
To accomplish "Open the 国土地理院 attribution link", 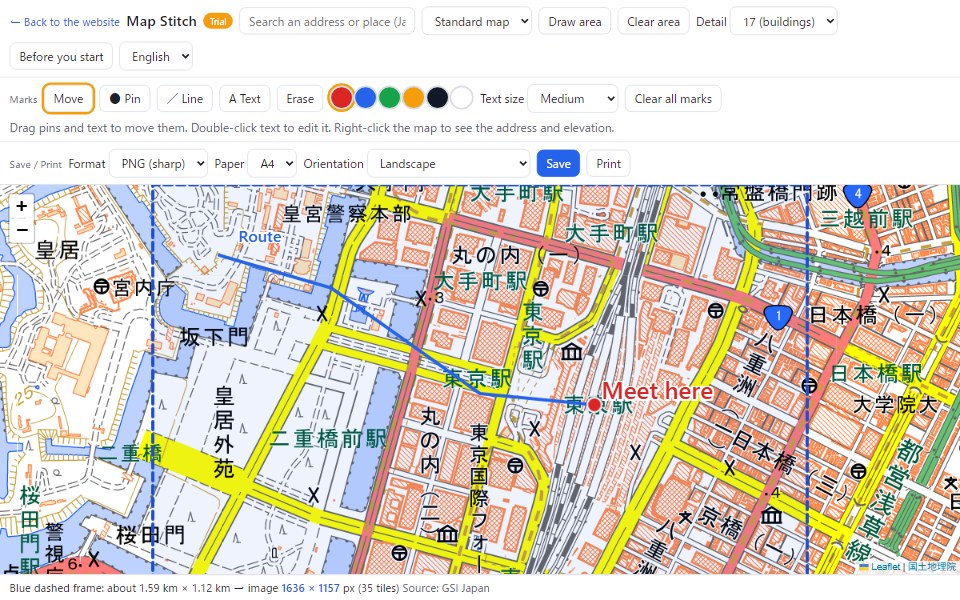I will (x=931, y=567).
